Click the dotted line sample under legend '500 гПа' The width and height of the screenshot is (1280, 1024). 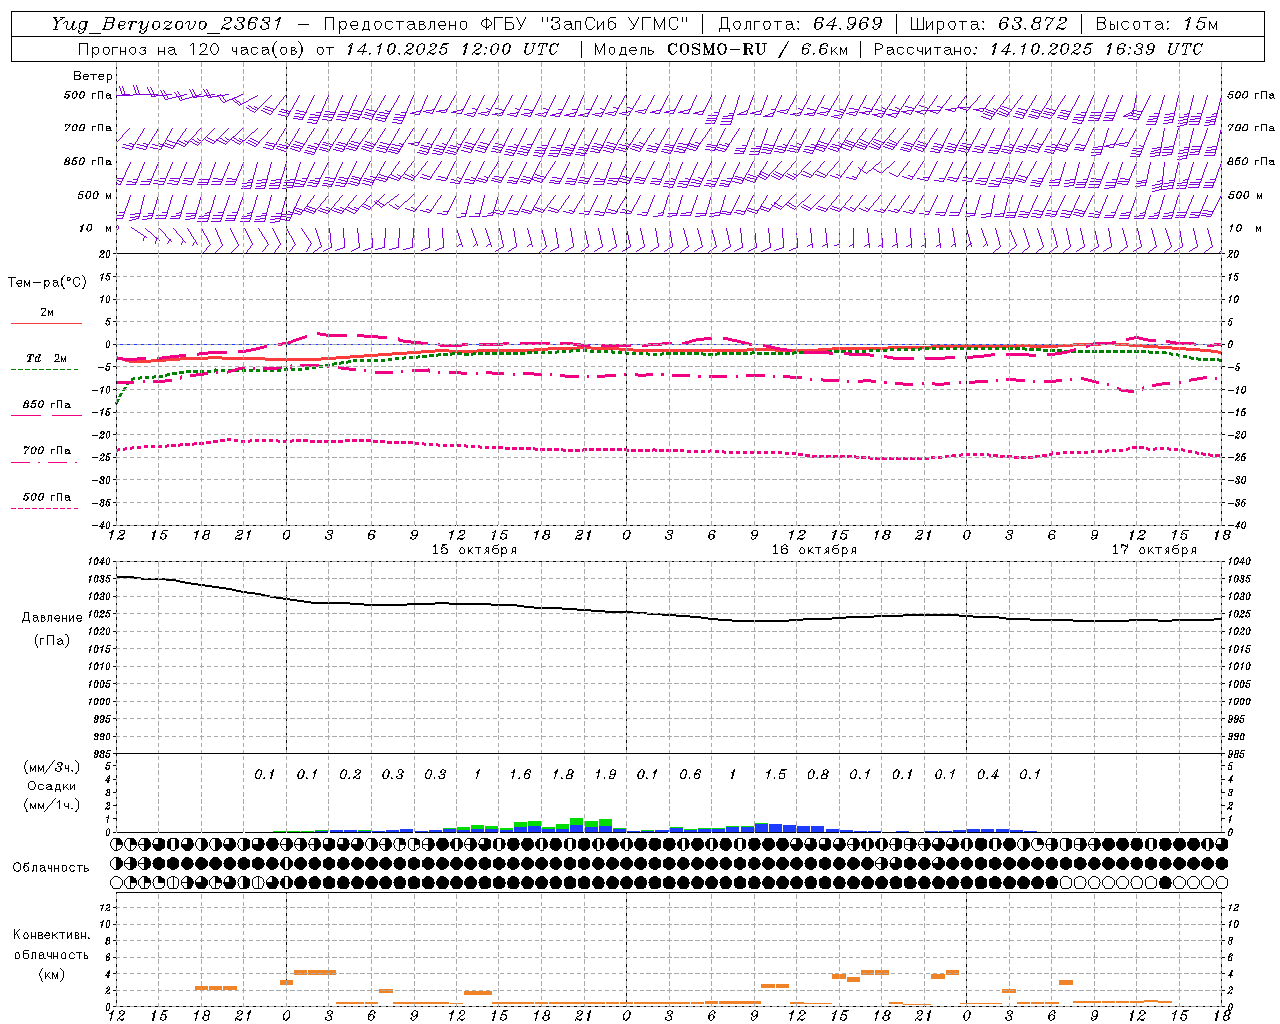(x=45, y=508)
